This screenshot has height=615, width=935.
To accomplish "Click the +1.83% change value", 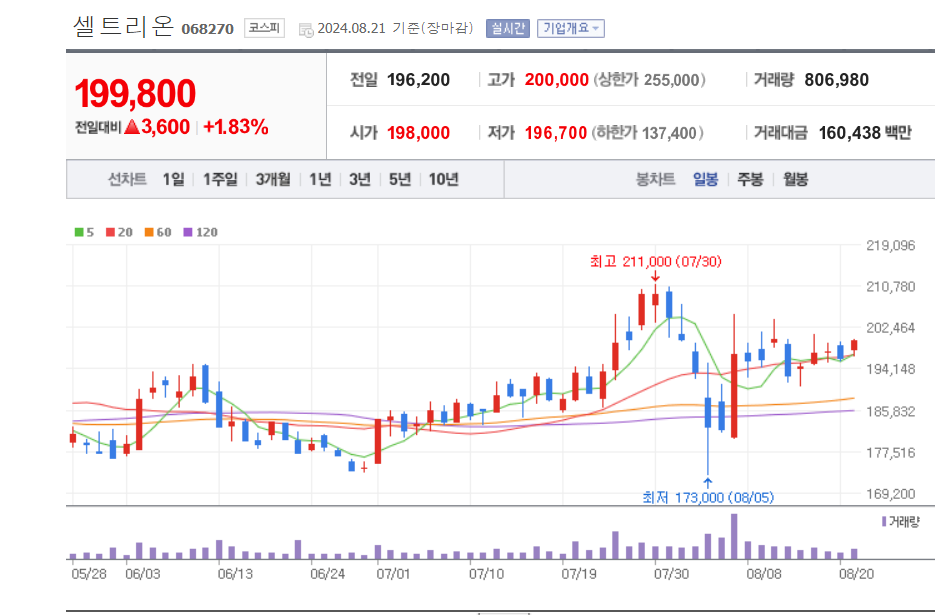I will click(x=236, y=126).
